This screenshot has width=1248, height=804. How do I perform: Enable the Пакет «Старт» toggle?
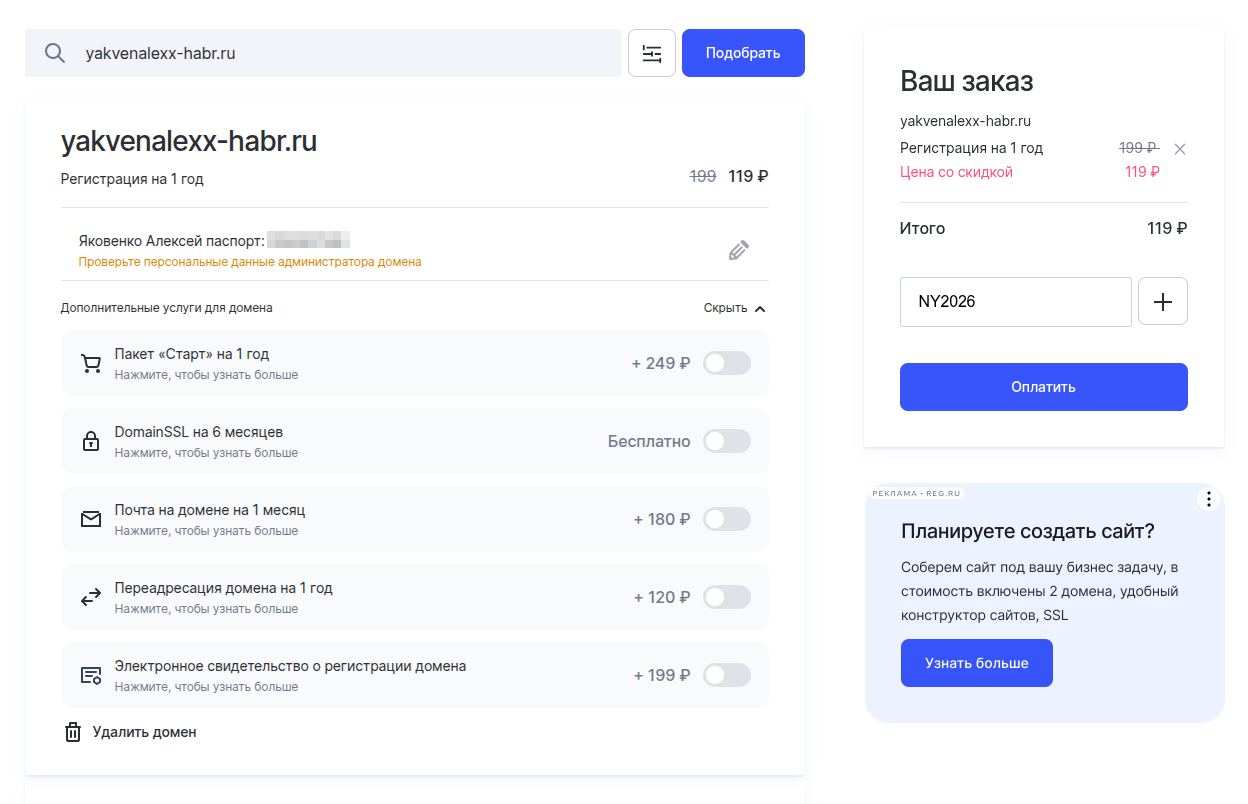click(726, 363)
